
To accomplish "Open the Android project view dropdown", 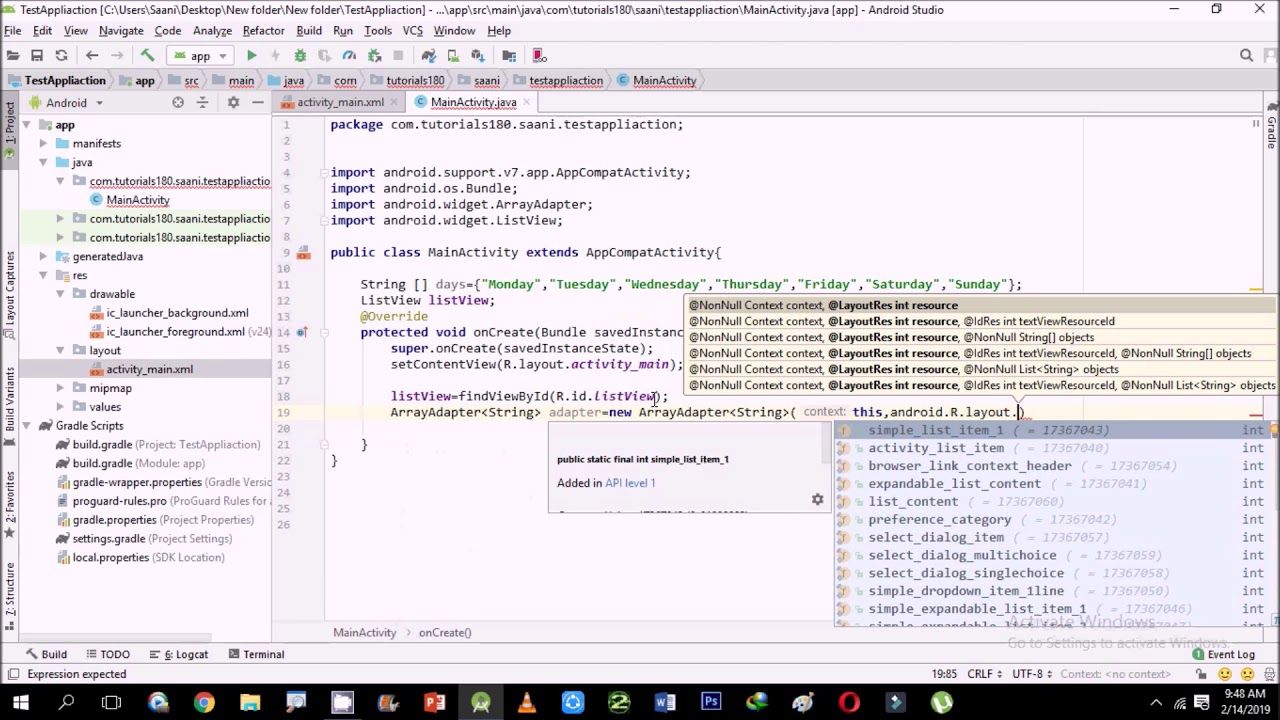I will (66, 102).
